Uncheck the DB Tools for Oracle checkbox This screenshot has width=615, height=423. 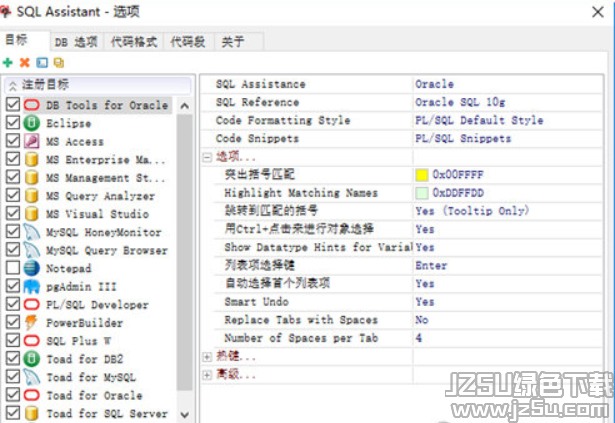click(x=13, y=104)
